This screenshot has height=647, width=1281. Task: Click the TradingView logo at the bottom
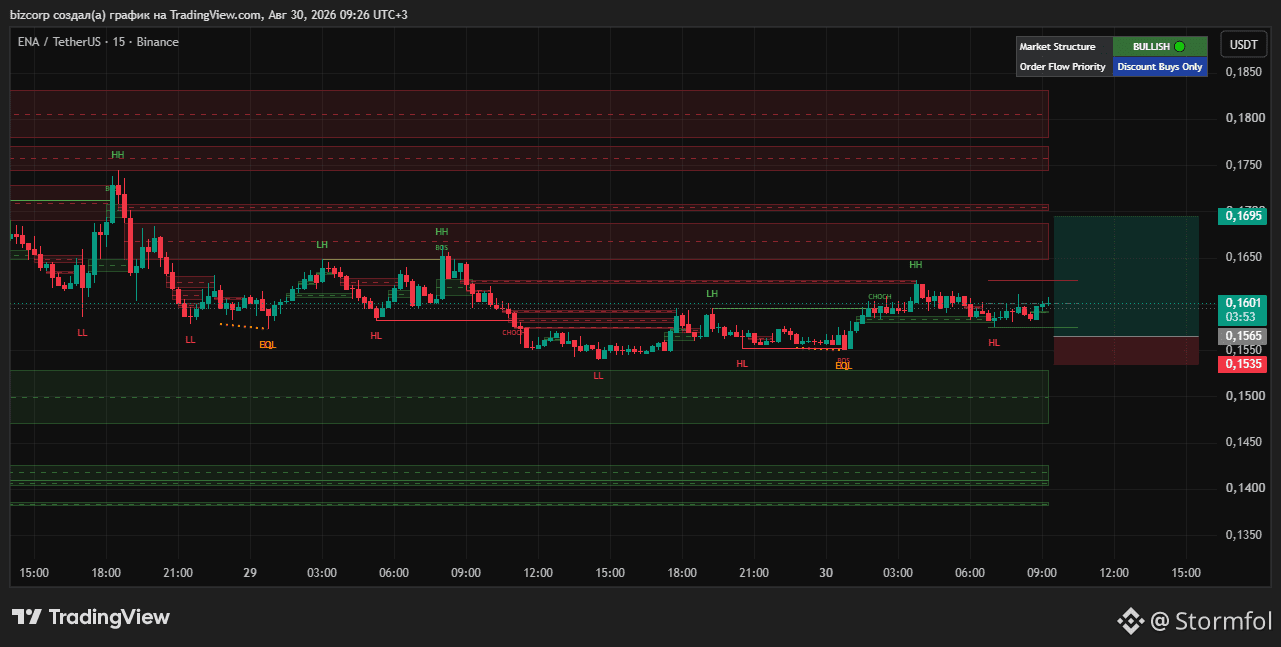click(x=91, y=617)
